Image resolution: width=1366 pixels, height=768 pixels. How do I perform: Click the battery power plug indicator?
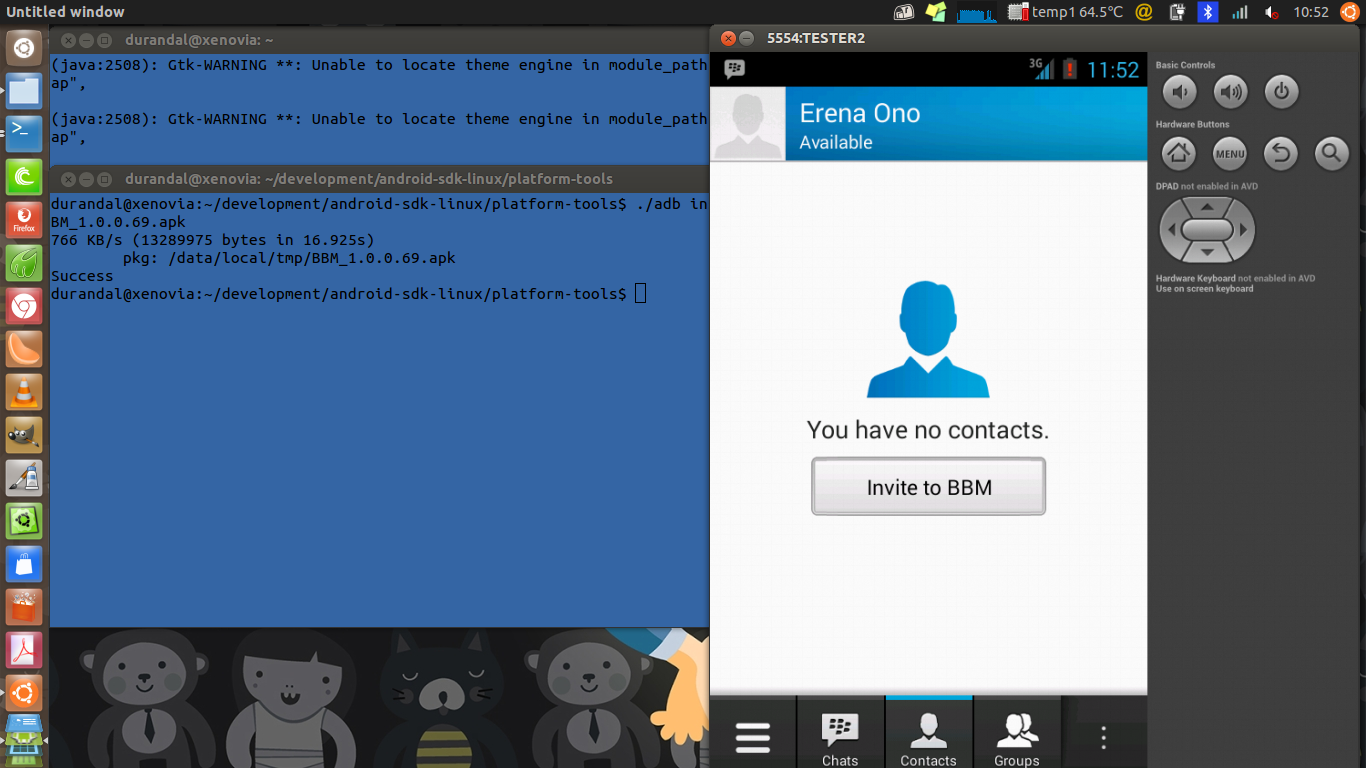point(1177,12)
